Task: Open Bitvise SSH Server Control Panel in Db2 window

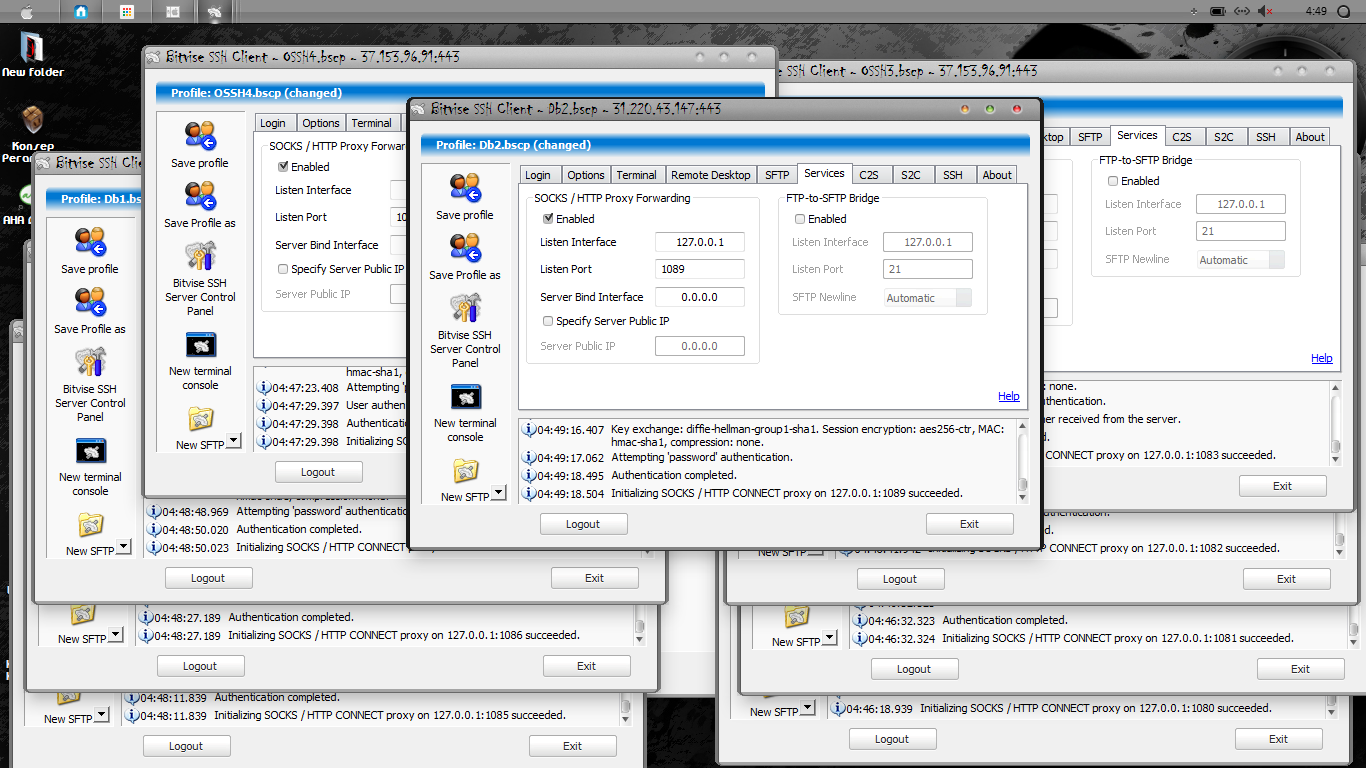Action: coord(465,308)
